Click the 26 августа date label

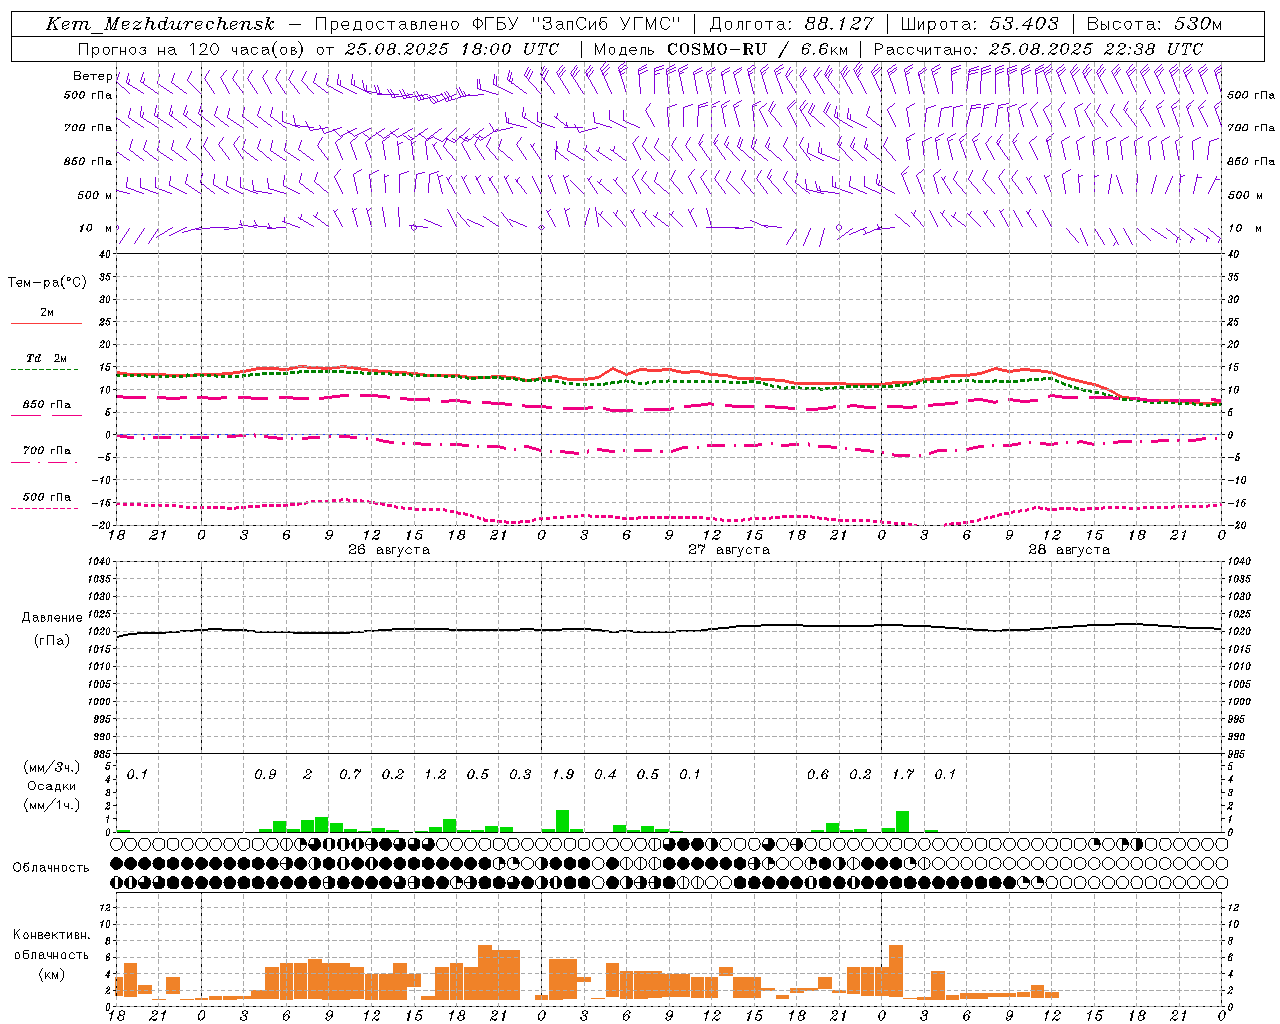coord(389,550)
